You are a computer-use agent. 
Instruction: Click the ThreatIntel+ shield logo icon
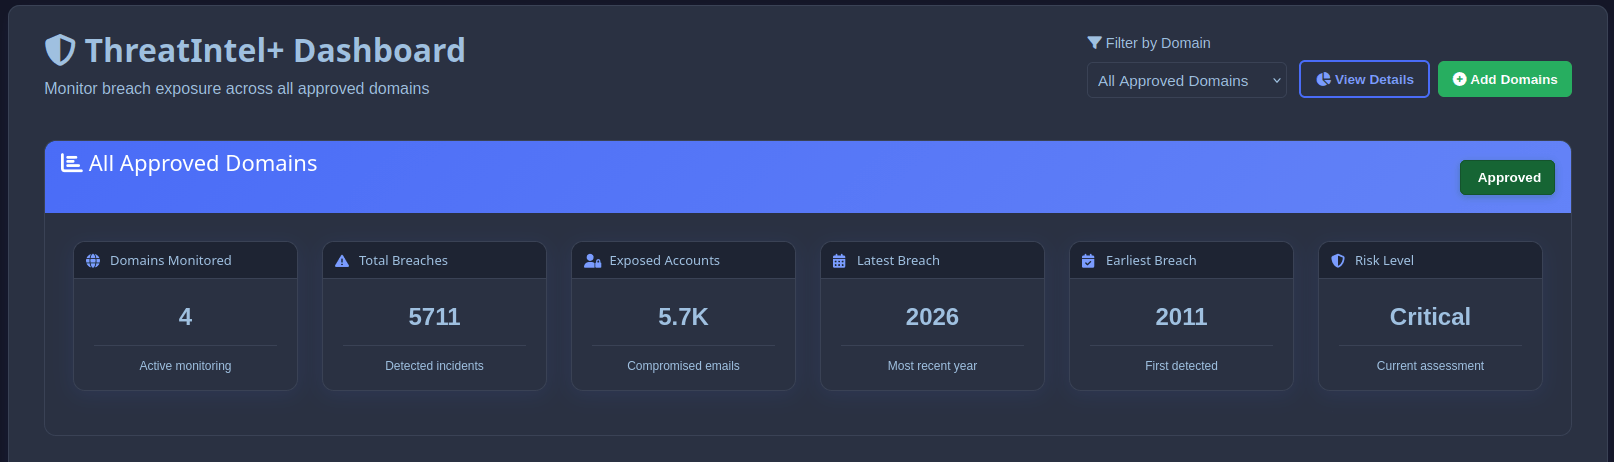pos(61,50)
